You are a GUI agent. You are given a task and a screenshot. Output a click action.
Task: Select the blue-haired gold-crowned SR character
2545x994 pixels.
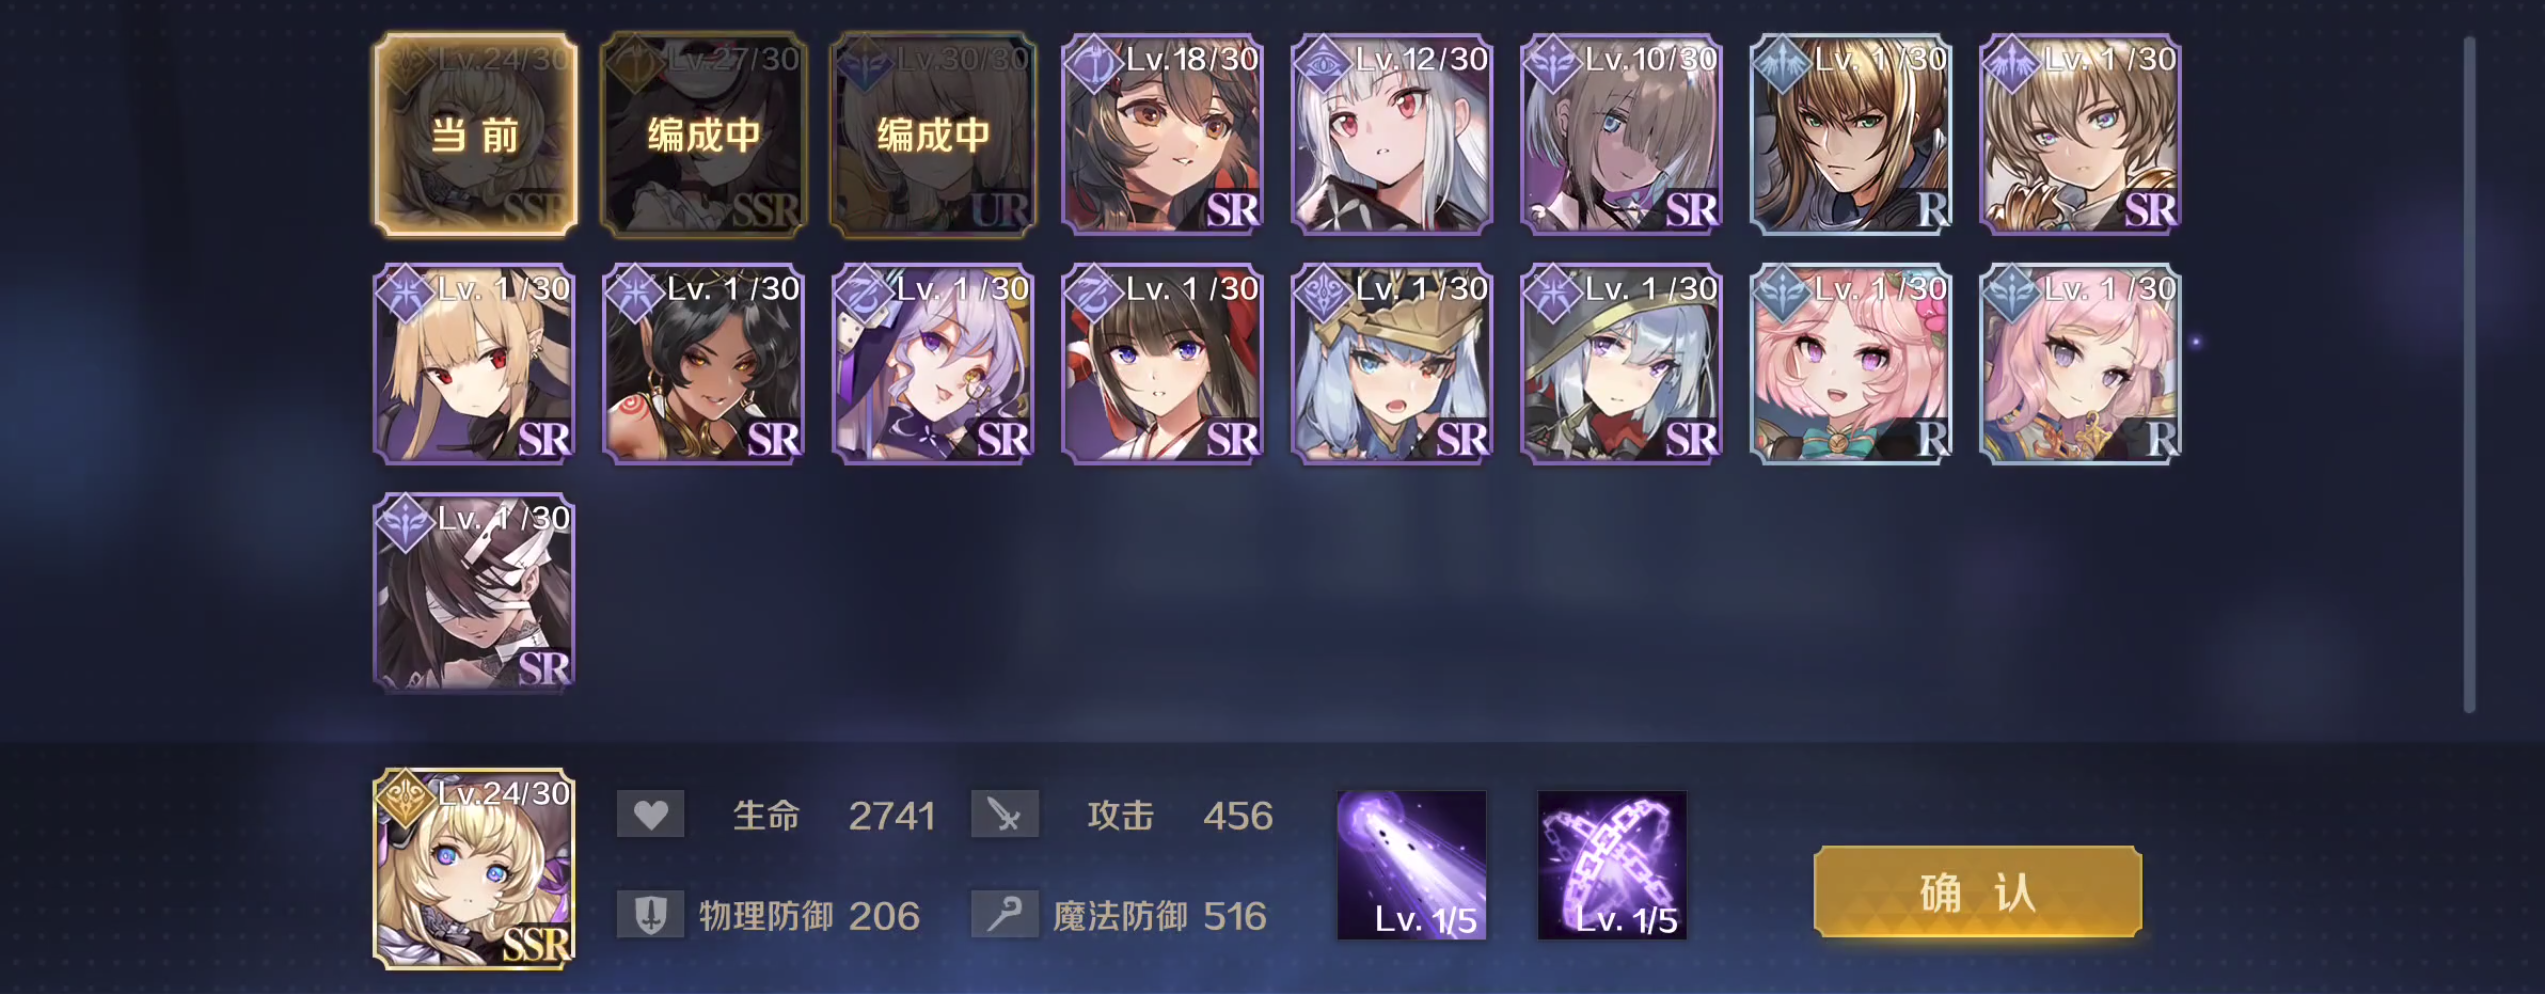(x=1392, y=364)
